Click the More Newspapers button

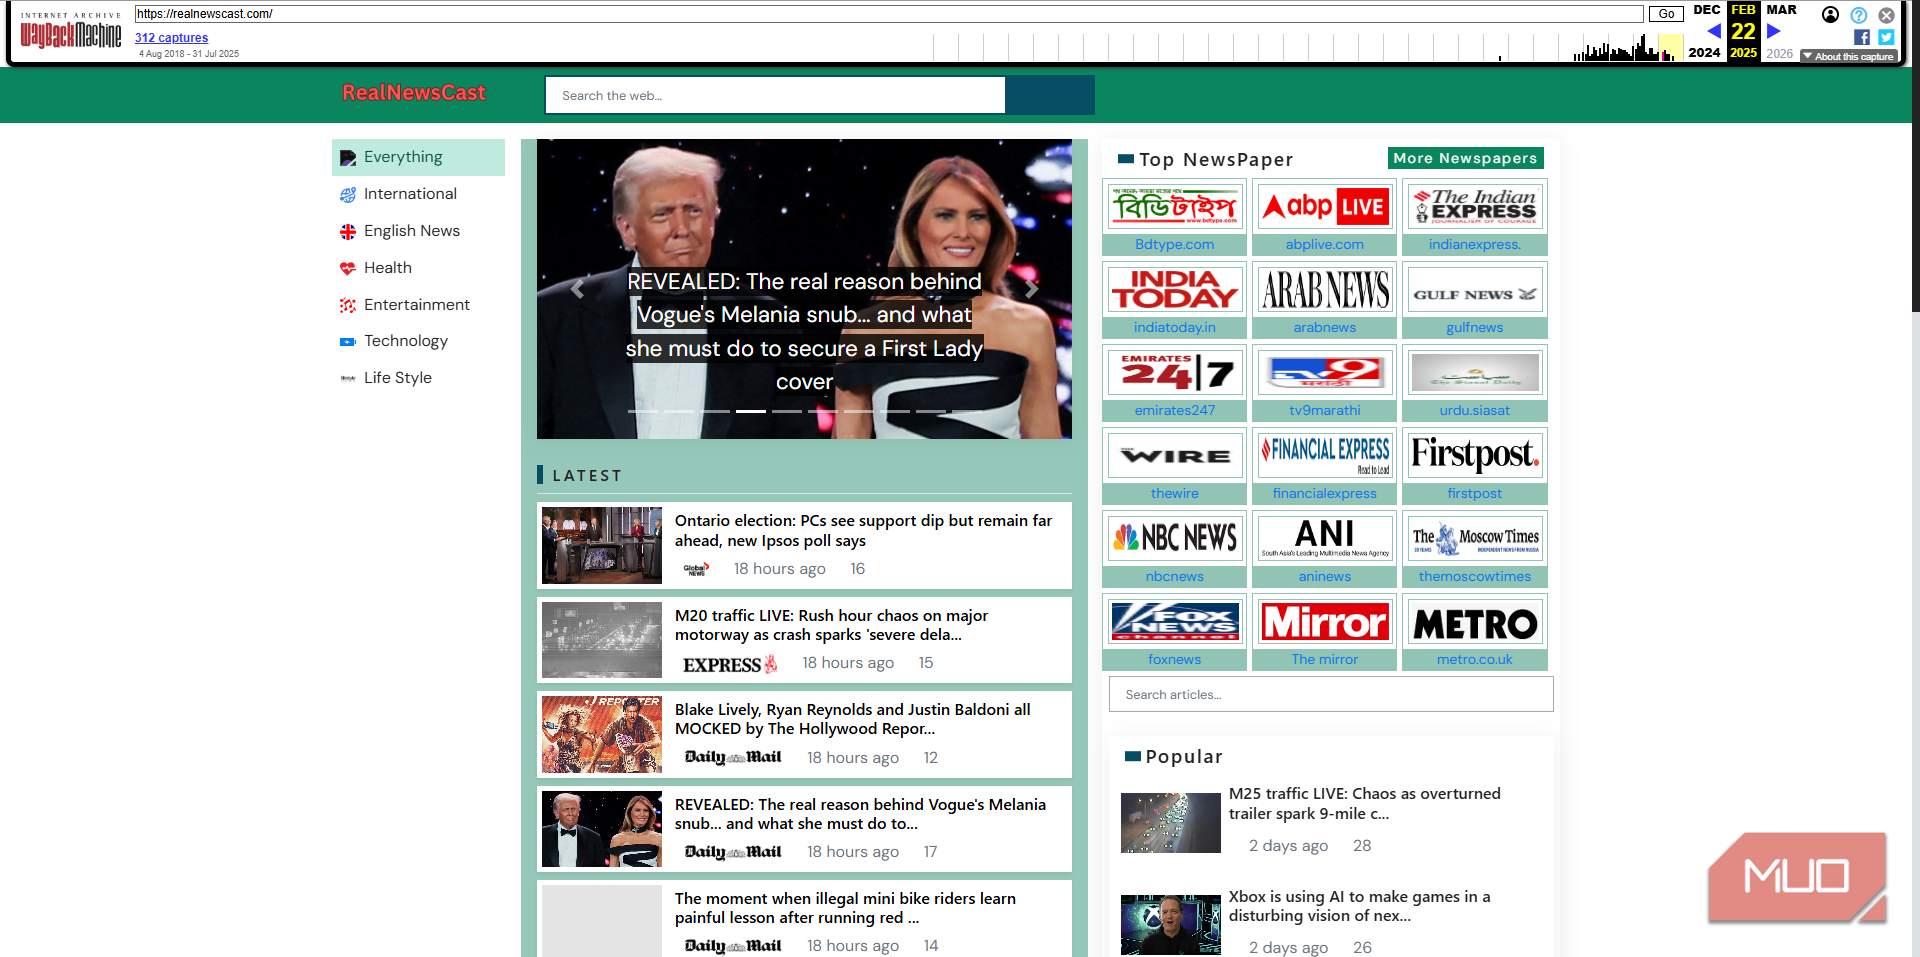tap(1466, 158)
